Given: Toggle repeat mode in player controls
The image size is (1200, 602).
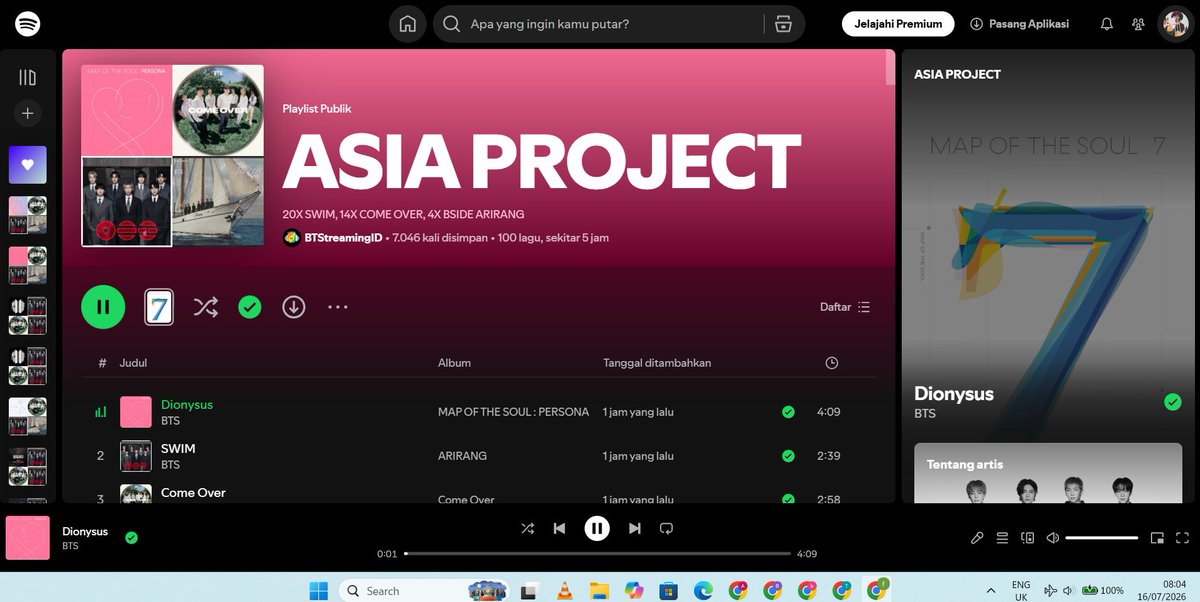Looking at the screenshot, I should coord(667,528).
